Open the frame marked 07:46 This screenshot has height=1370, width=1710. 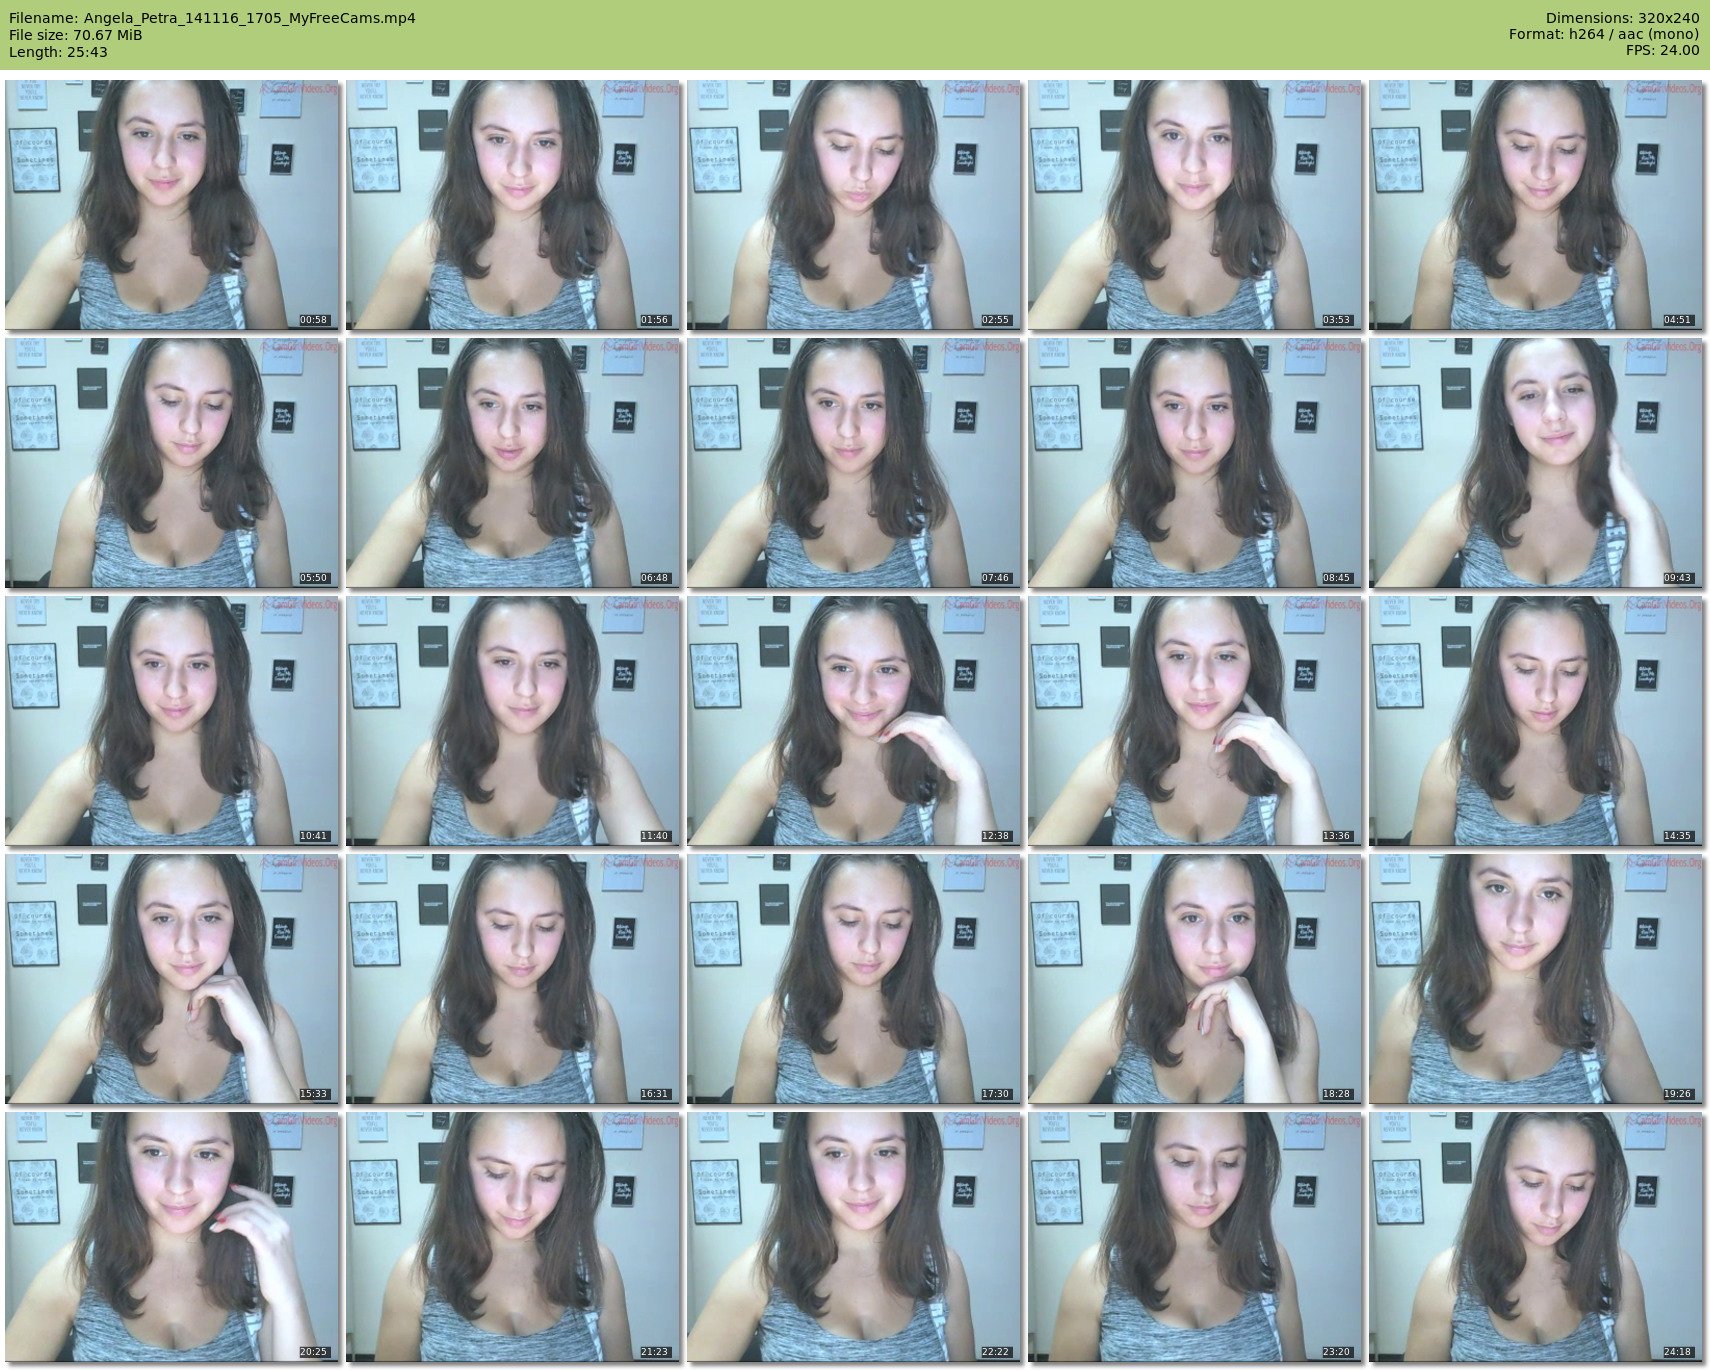[854, 463]
